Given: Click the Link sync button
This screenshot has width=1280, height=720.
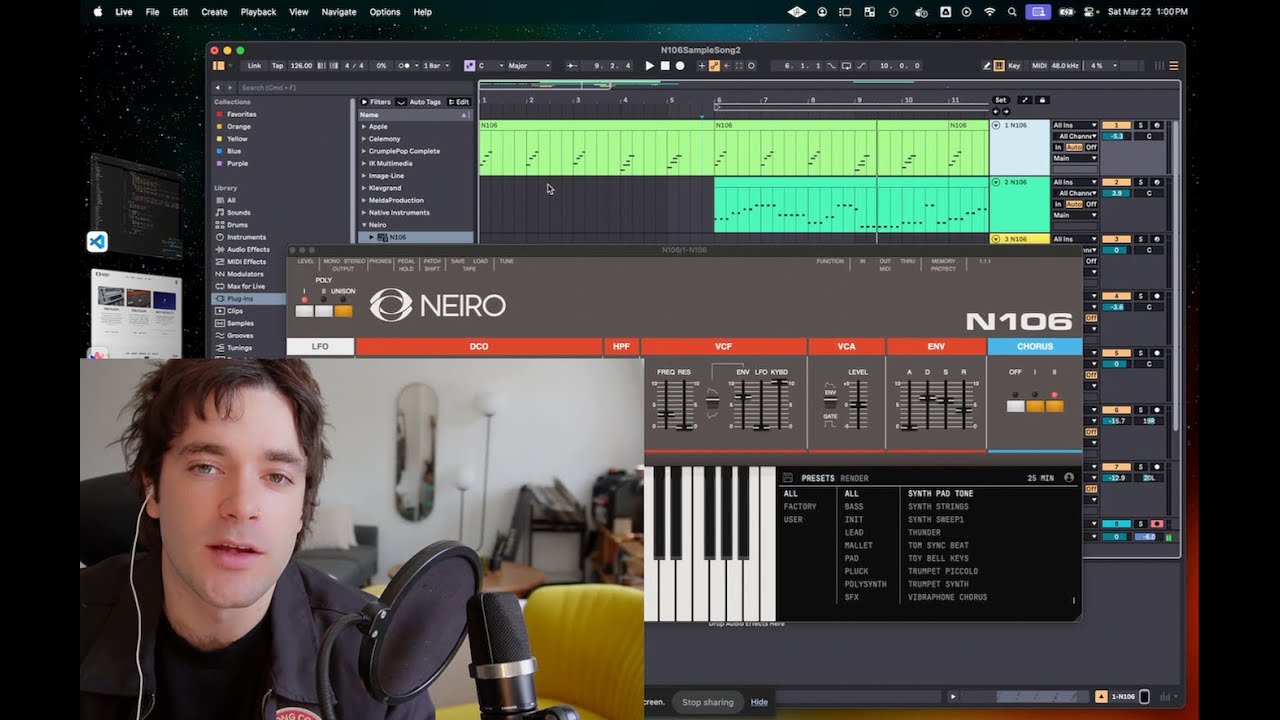Looking at the screenshot, I should pyautogui.click(x=254, y=66).
